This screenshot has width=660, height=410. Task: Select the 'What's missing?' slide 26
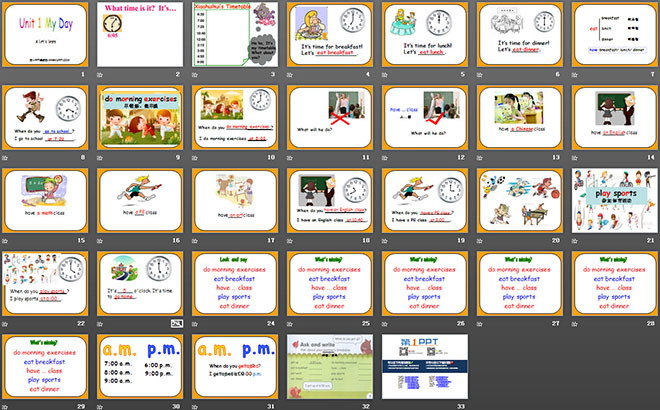pyautogui.click(x=425, y=284)
